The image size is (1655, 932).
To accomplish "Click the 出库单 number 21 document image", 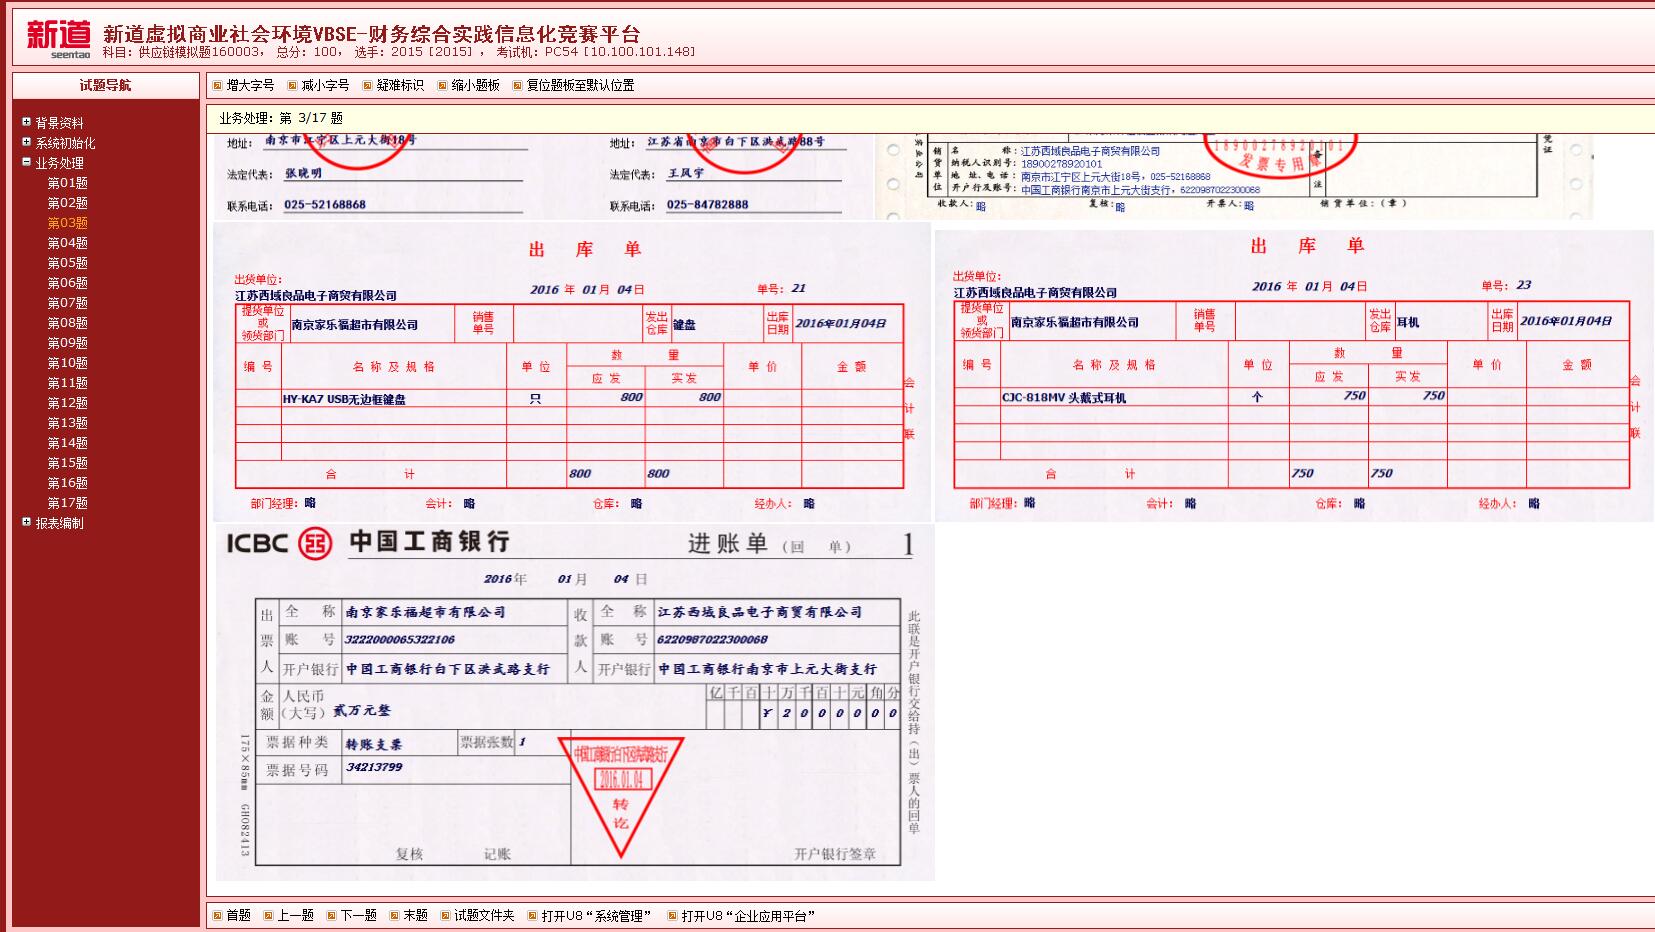I will coord(572,371).
